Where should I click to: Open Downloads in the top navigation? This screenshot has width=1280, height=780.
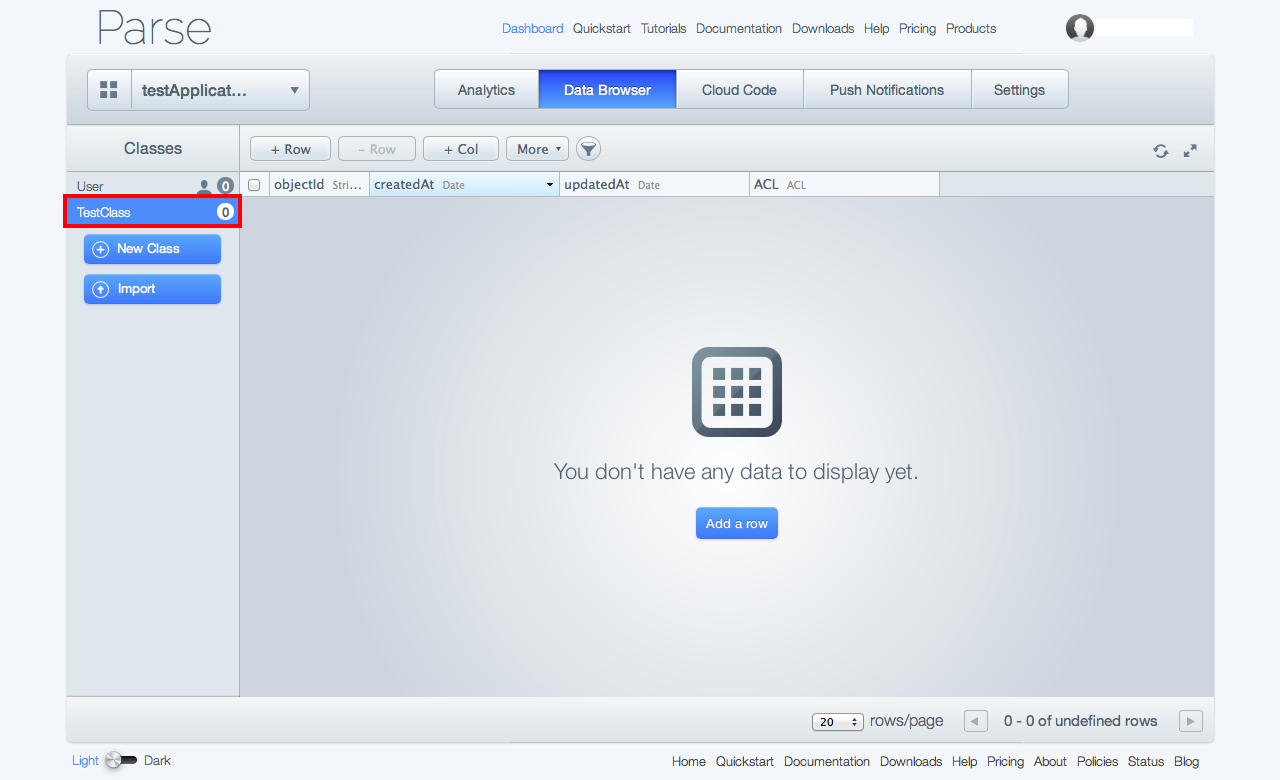coord(823,28)
